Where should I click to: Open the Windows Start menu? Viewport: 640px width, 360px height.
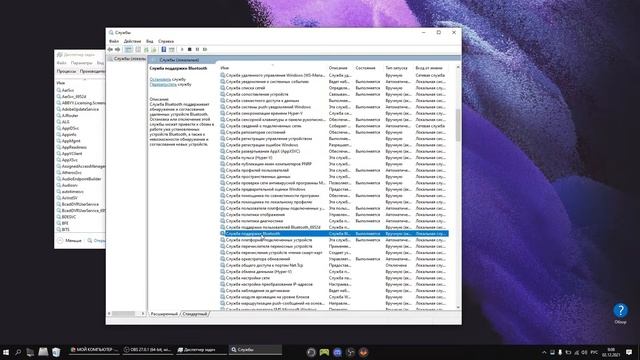click(x=6, y=352)
